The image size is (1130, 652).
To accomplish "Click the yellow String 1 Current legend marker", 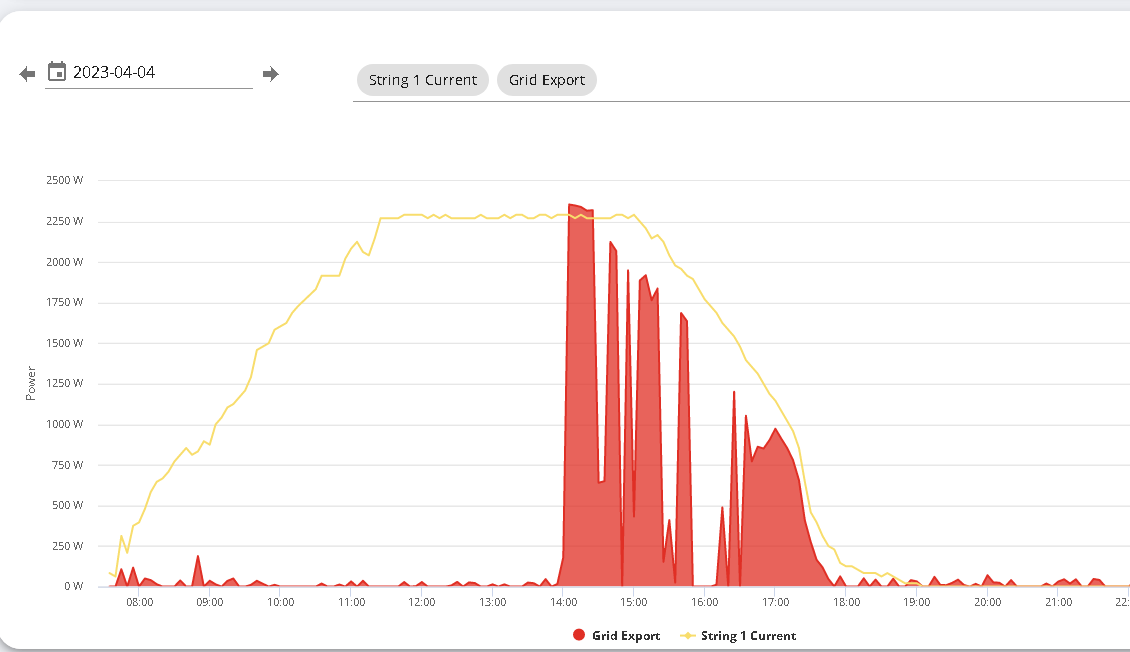I will 688,635.
